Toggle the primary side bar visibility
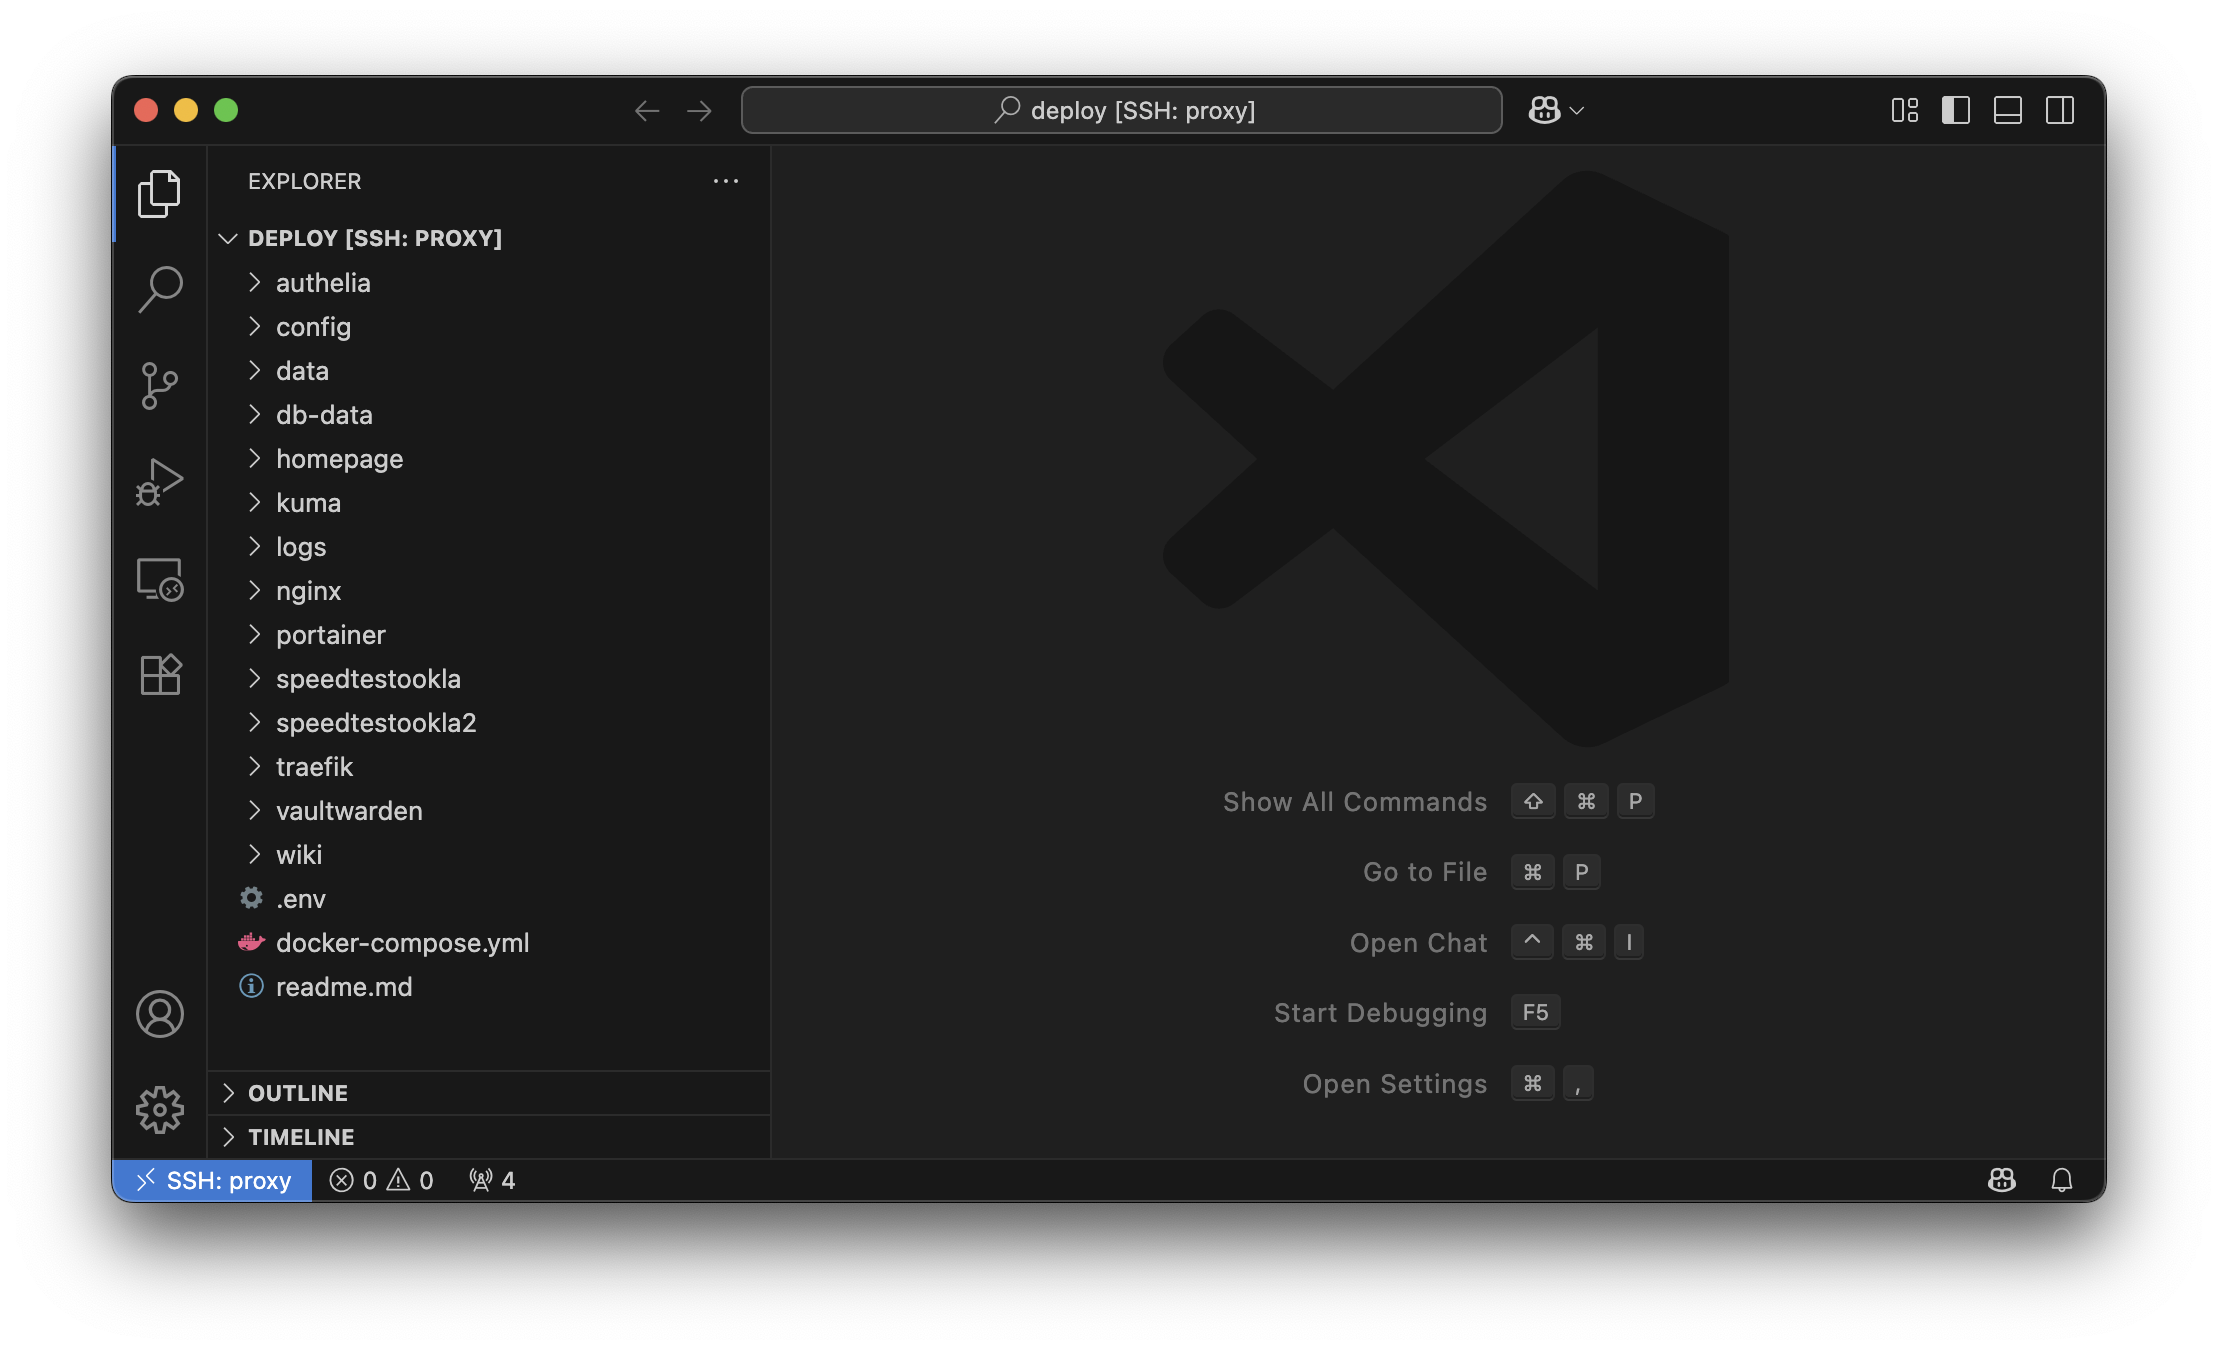The width and height of the screenshot is (2218, 1350). coord(1955,110)
